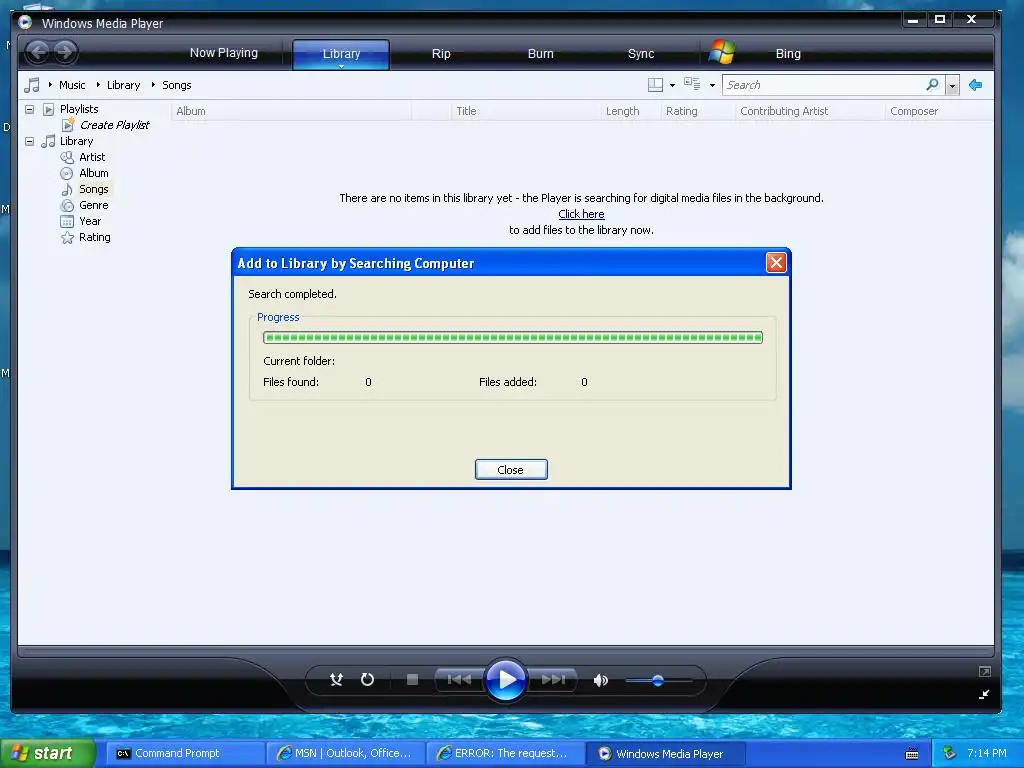Click inside the Search input field

[x=824, y=85]
